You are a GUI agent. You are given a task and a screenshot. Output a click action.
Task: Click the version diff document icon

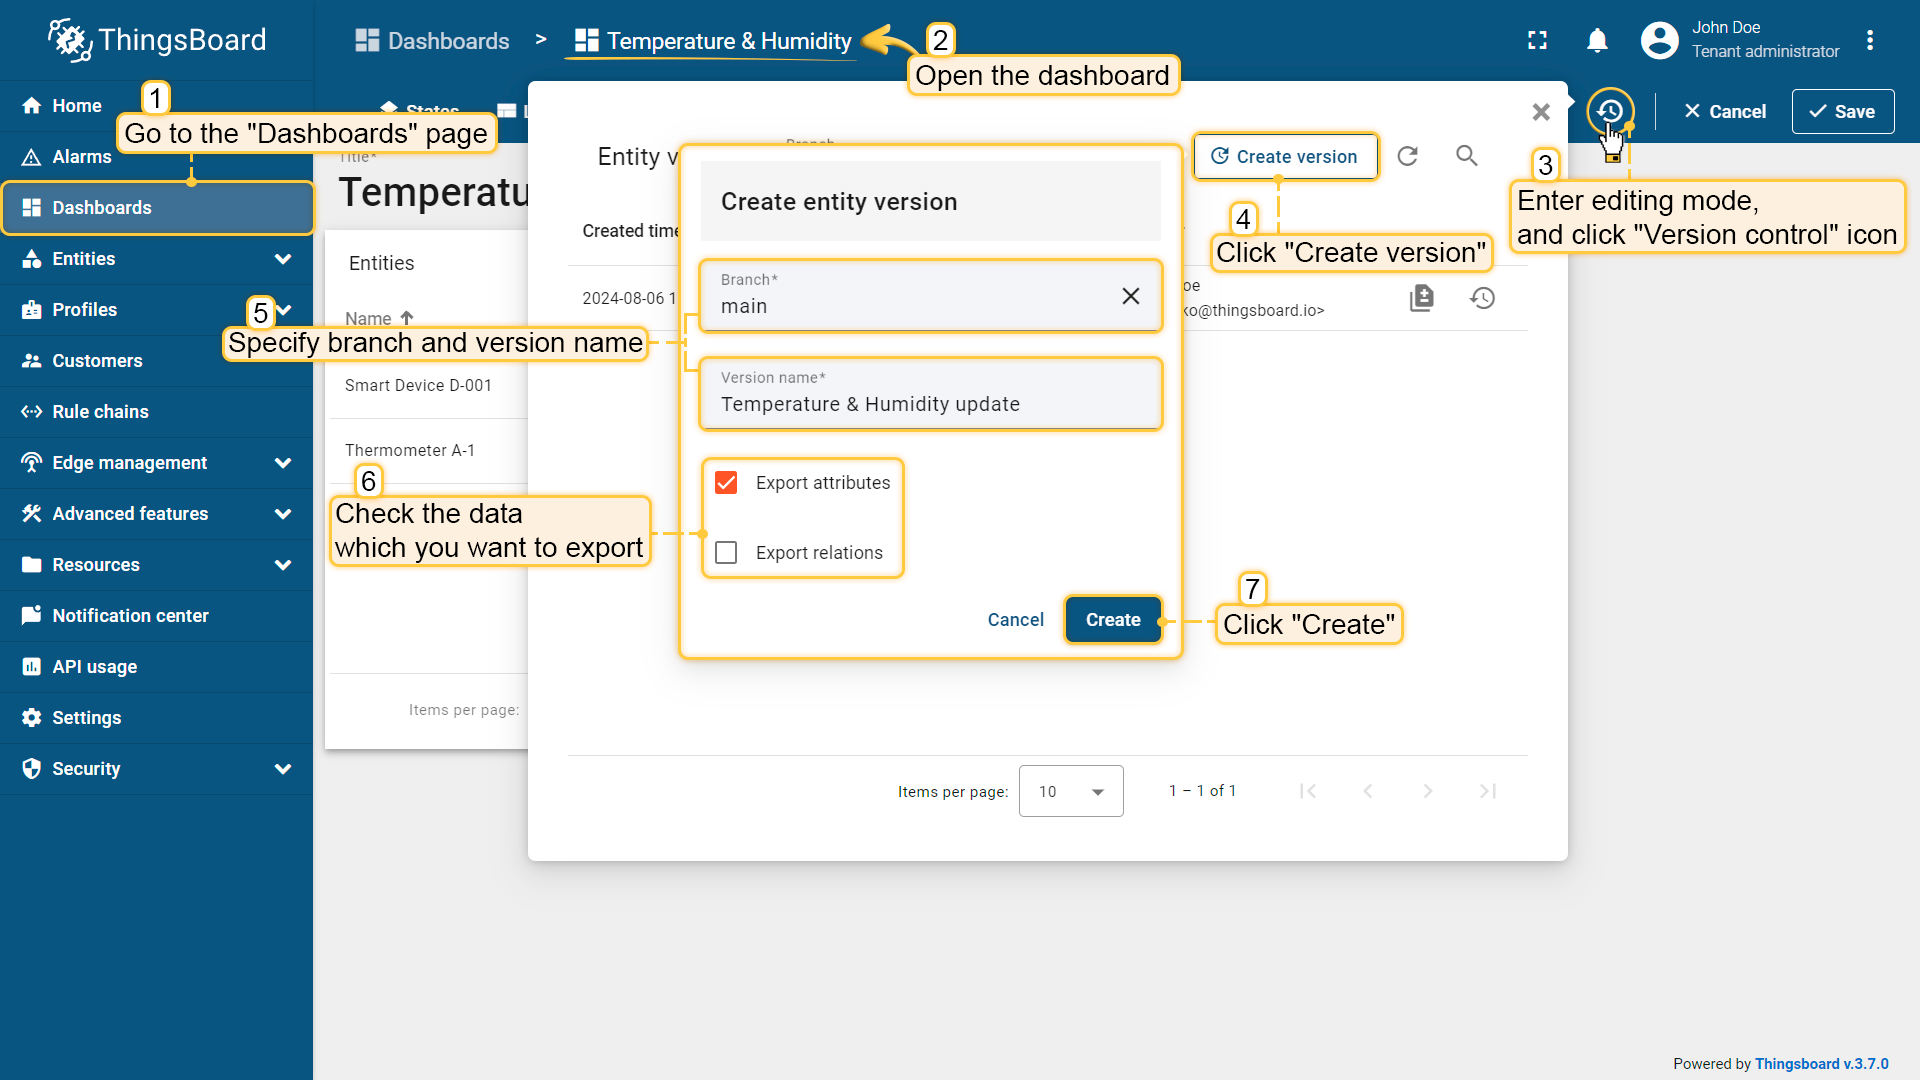(x=1421, y=298)
